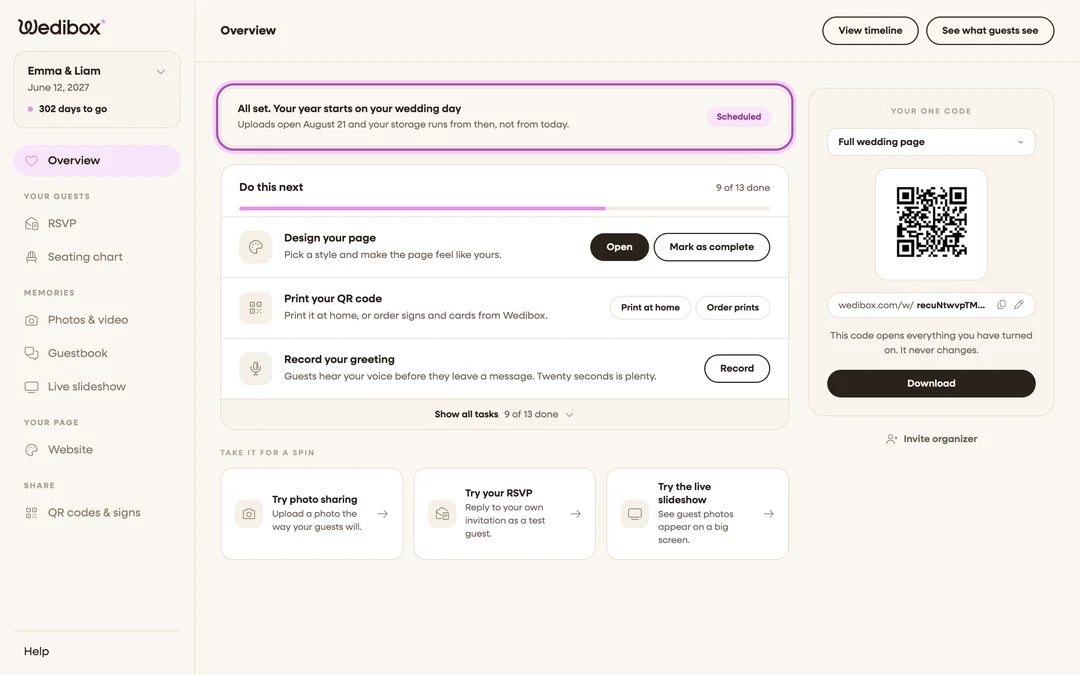
Task: Click the Wedibox logo
Action: pyautogui.click(x=61, y=27)
